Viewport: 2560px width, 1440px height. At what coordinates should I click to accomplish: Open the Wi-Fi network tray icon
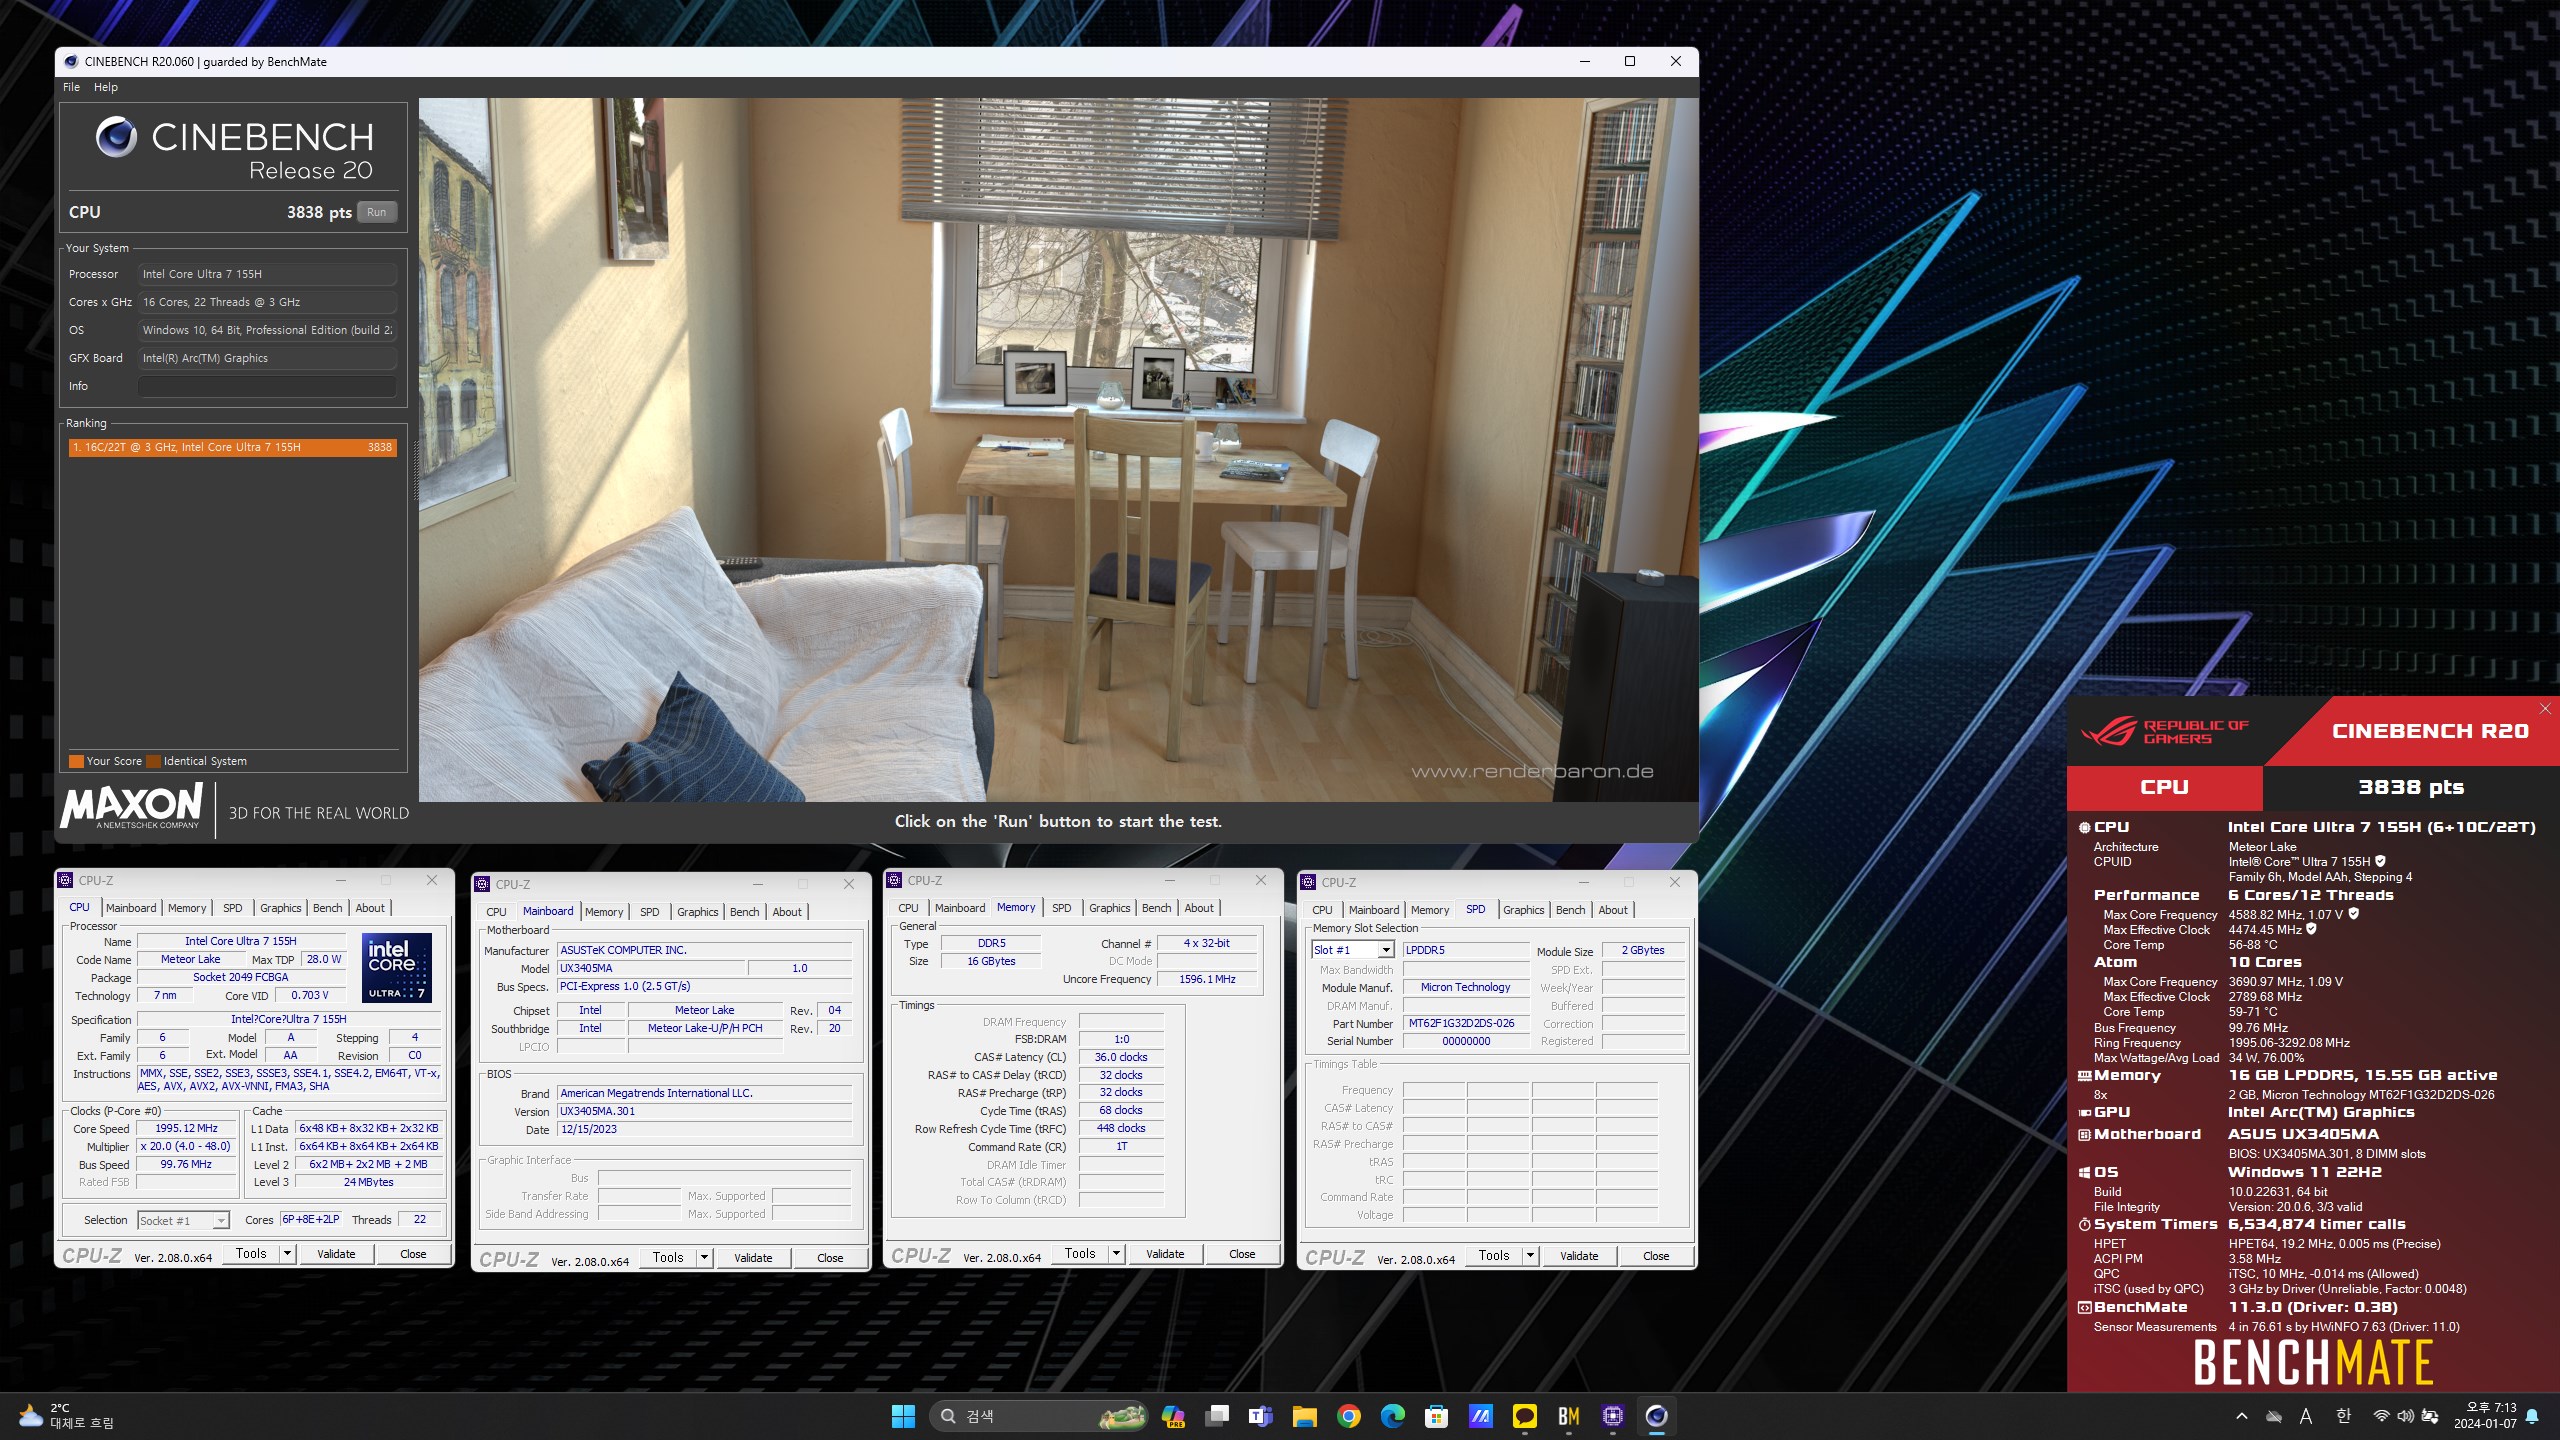pos(2382,1416)
